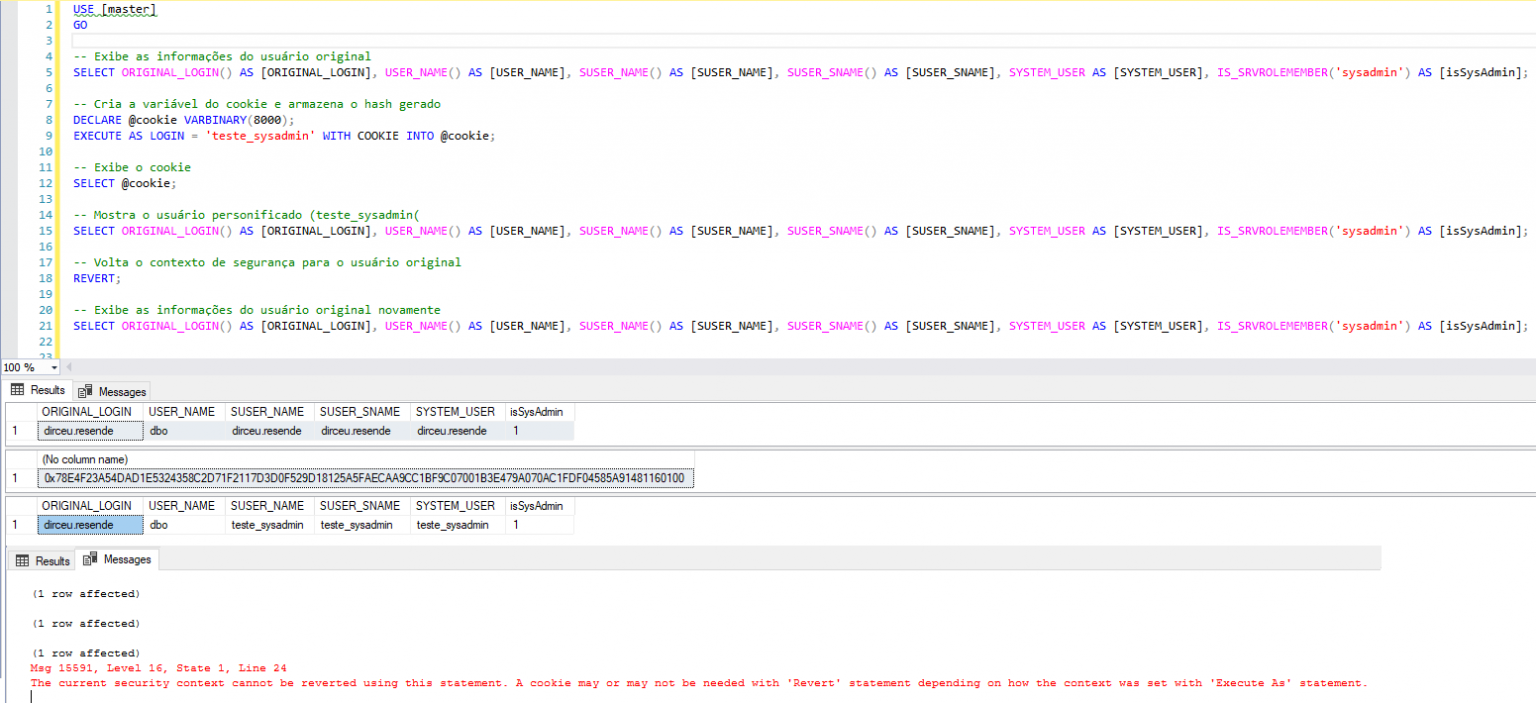Select the isSysAdmin column header

point(538,411)
